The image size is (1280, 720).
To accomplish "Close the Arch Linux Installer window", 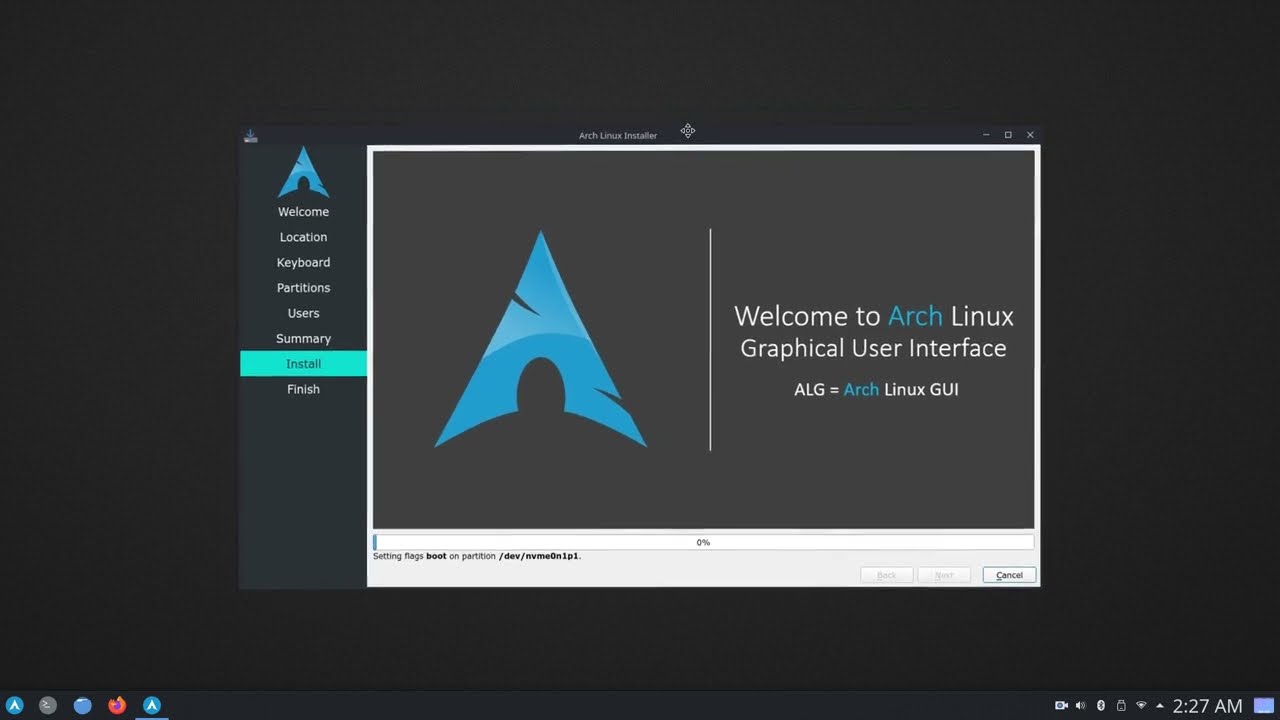I will [1030, 135].
